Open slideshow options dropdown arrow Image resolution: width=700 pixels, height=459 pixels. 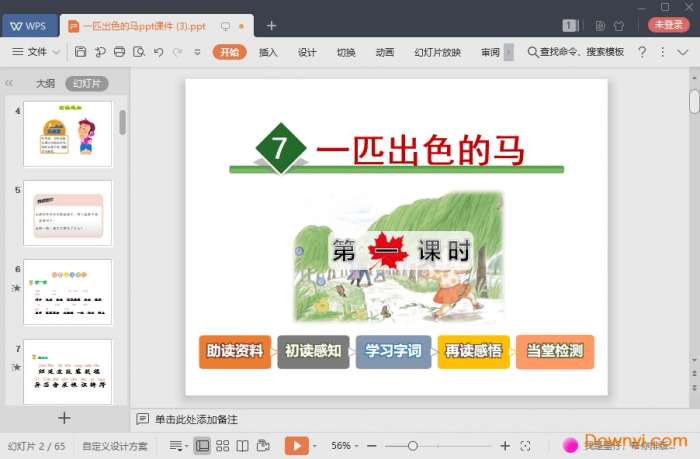point(314,446)
